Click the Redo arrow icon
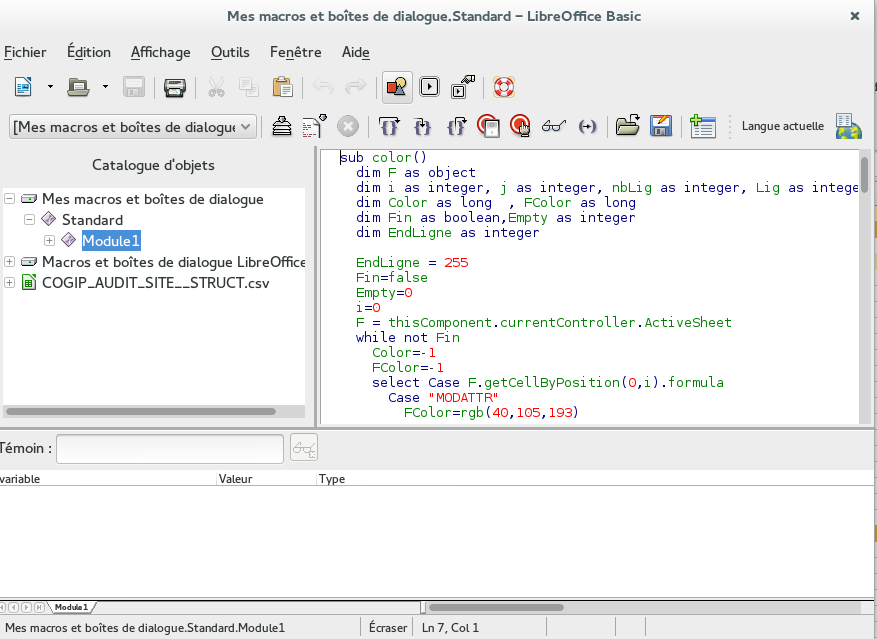The width and height of the screenshot is (877, 639). (x=355, y=87)
